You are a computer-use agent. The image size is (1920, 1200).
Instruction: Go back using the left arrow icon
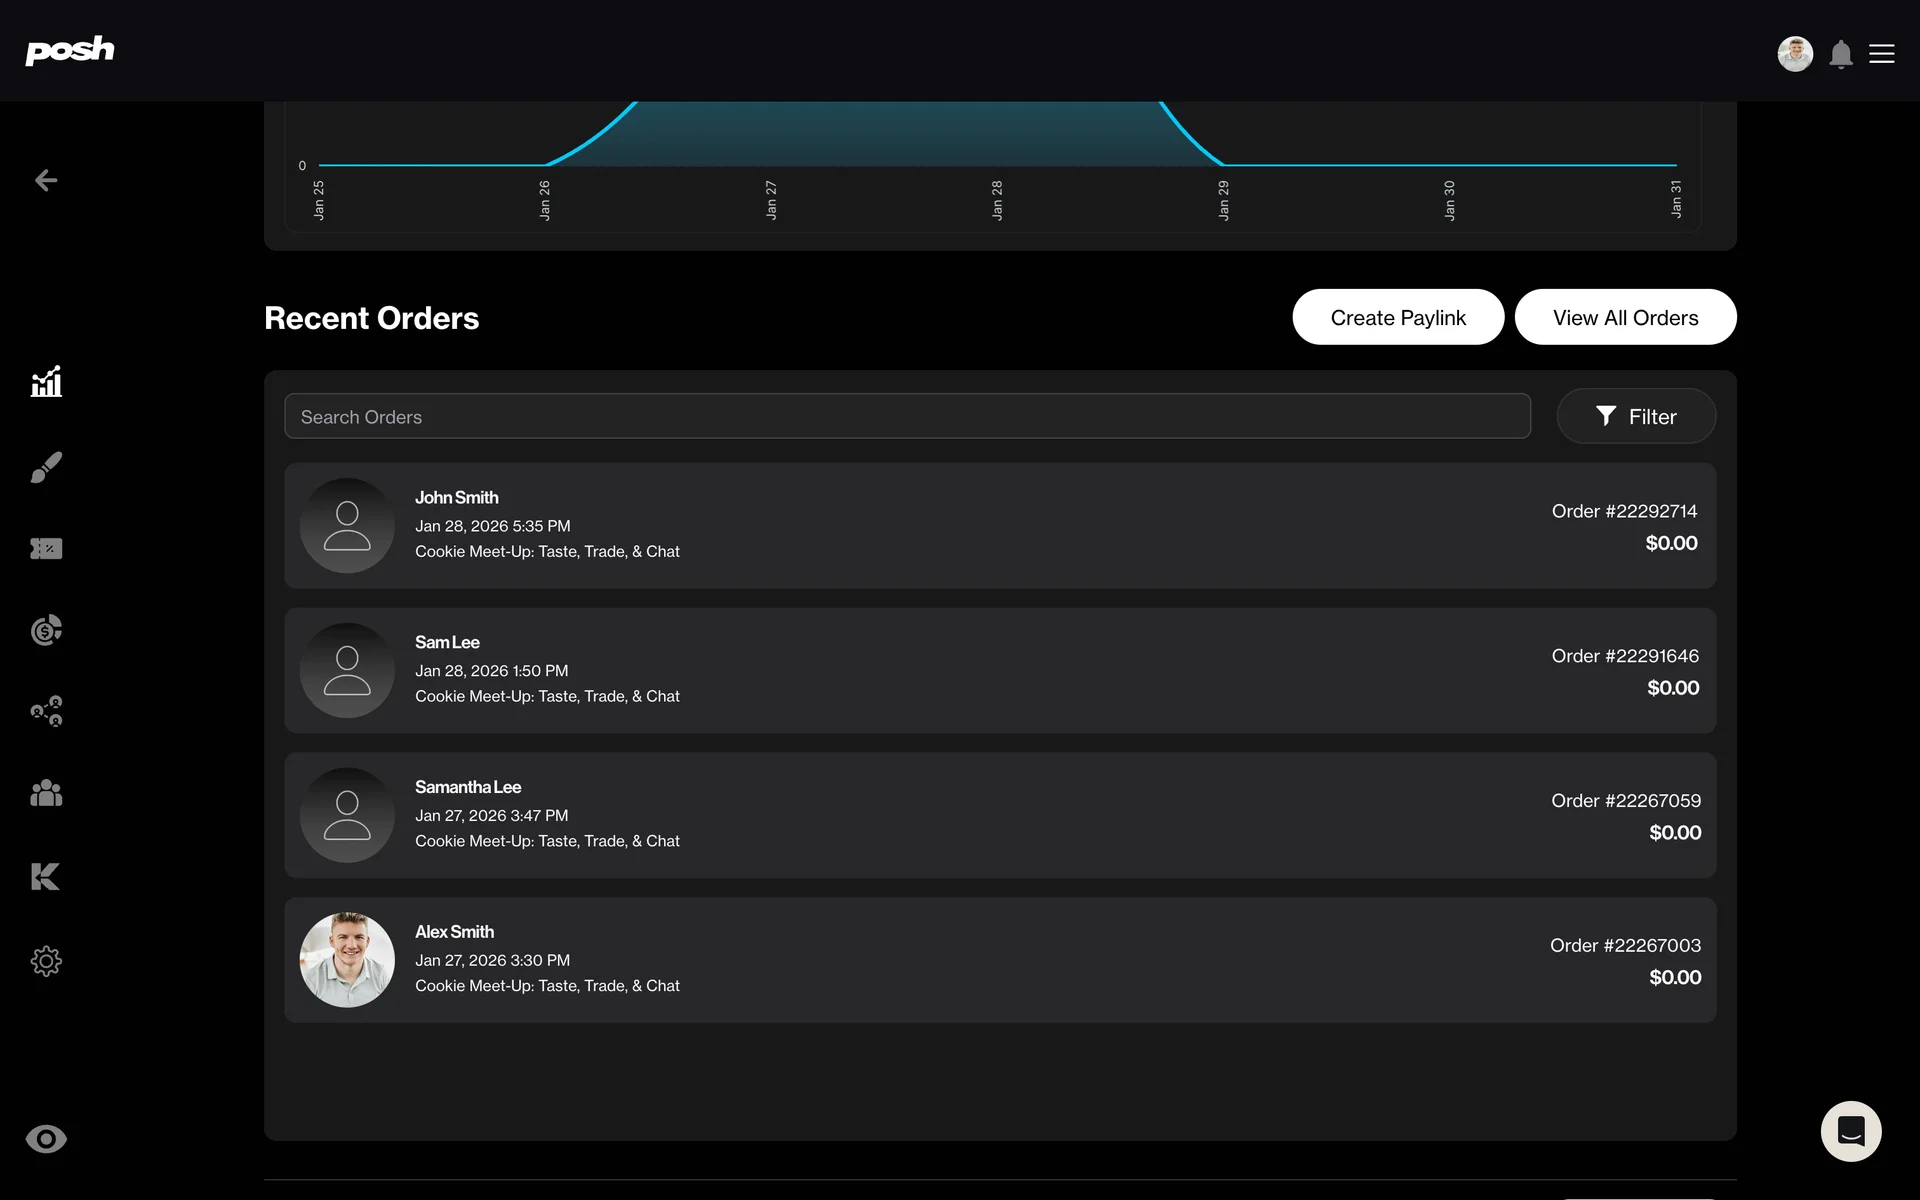point(46,180)
